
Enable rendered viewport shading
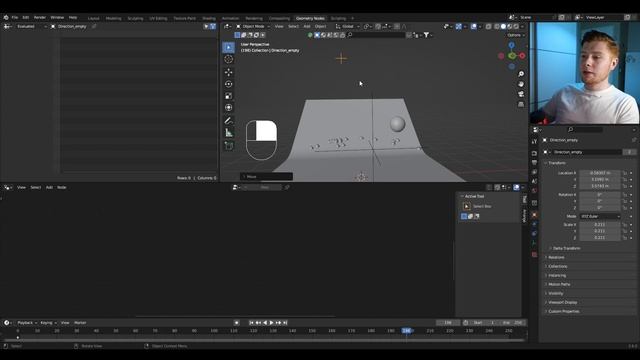point(516,27)
